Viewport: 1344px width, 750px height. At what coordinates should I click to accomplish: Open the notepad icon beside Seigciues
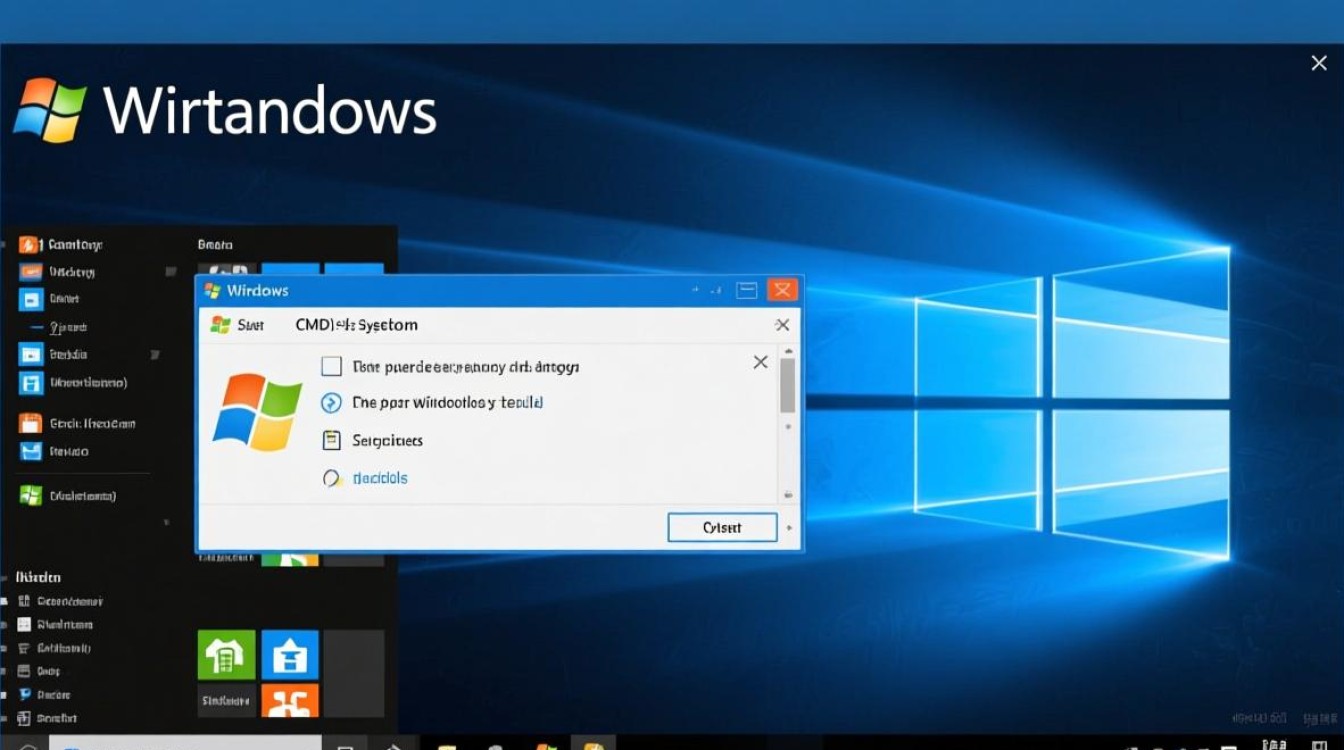pyautogui.click(x=331, y=439)
